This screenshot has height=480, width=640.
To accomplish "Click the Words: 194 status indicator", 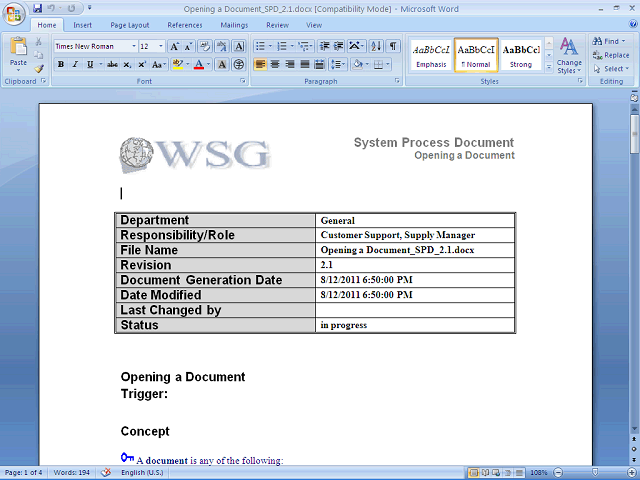I will (x=71, y=473).
